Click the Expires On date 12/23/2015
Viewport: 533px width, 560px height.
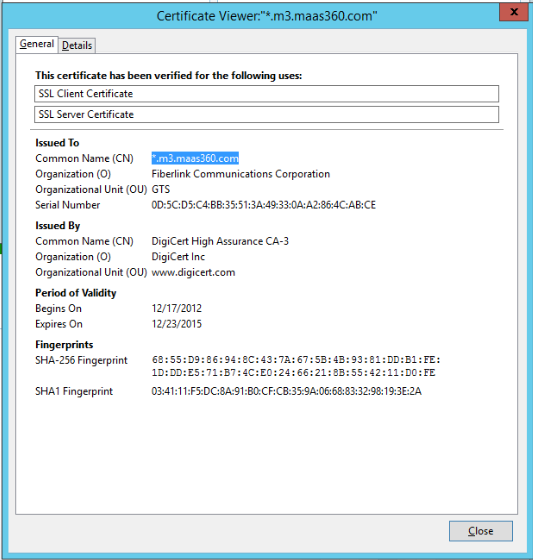point(176,324)
